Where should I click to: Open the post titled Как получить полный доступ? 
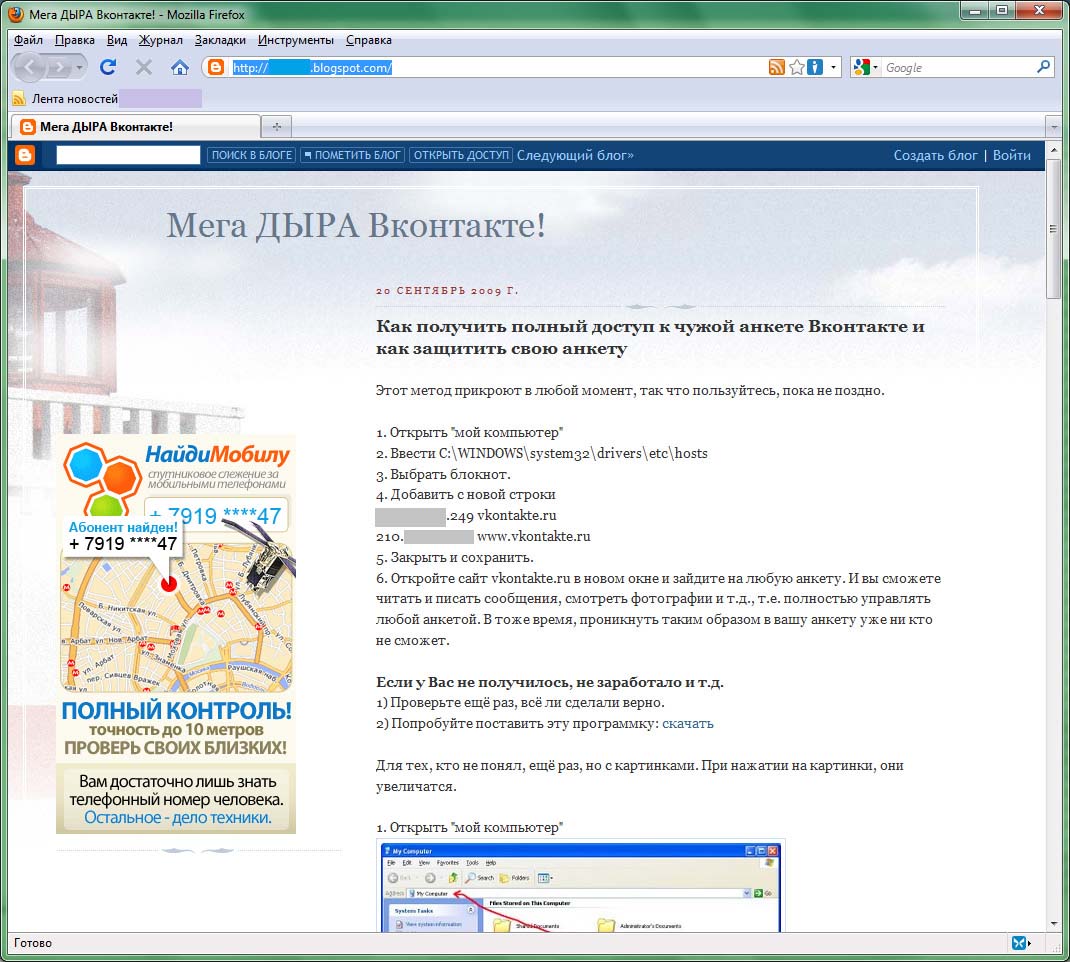tap(650, 337)
